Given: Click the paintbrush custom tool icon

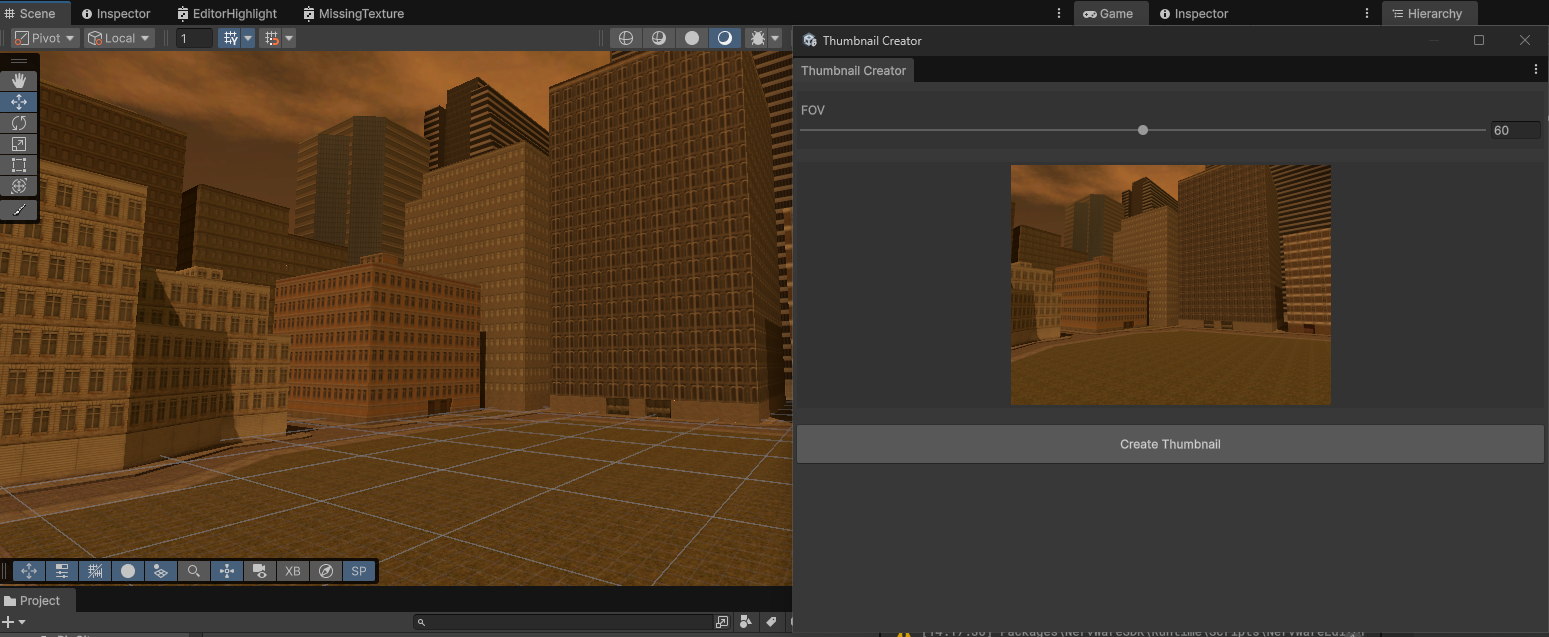Looking at the screenshot, I should [19, 210].
